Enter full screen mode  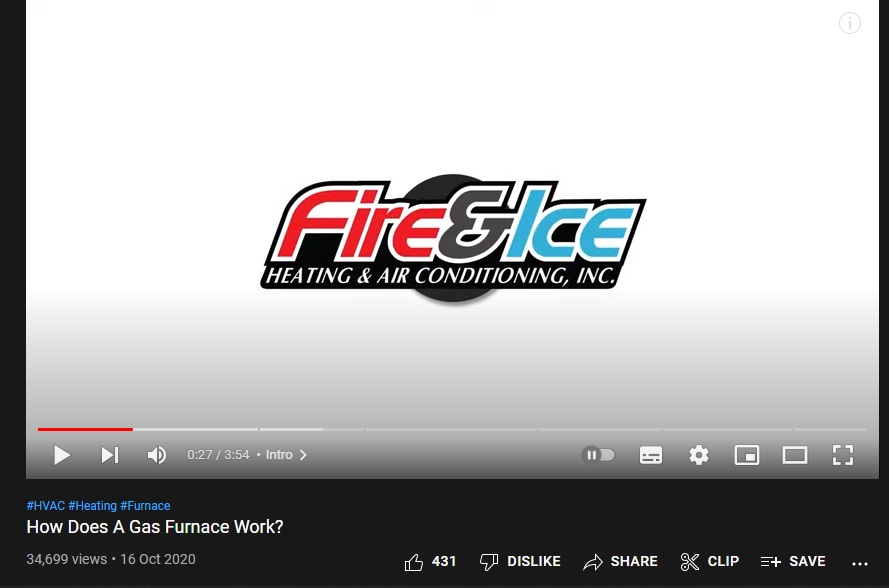click(843, 455)
